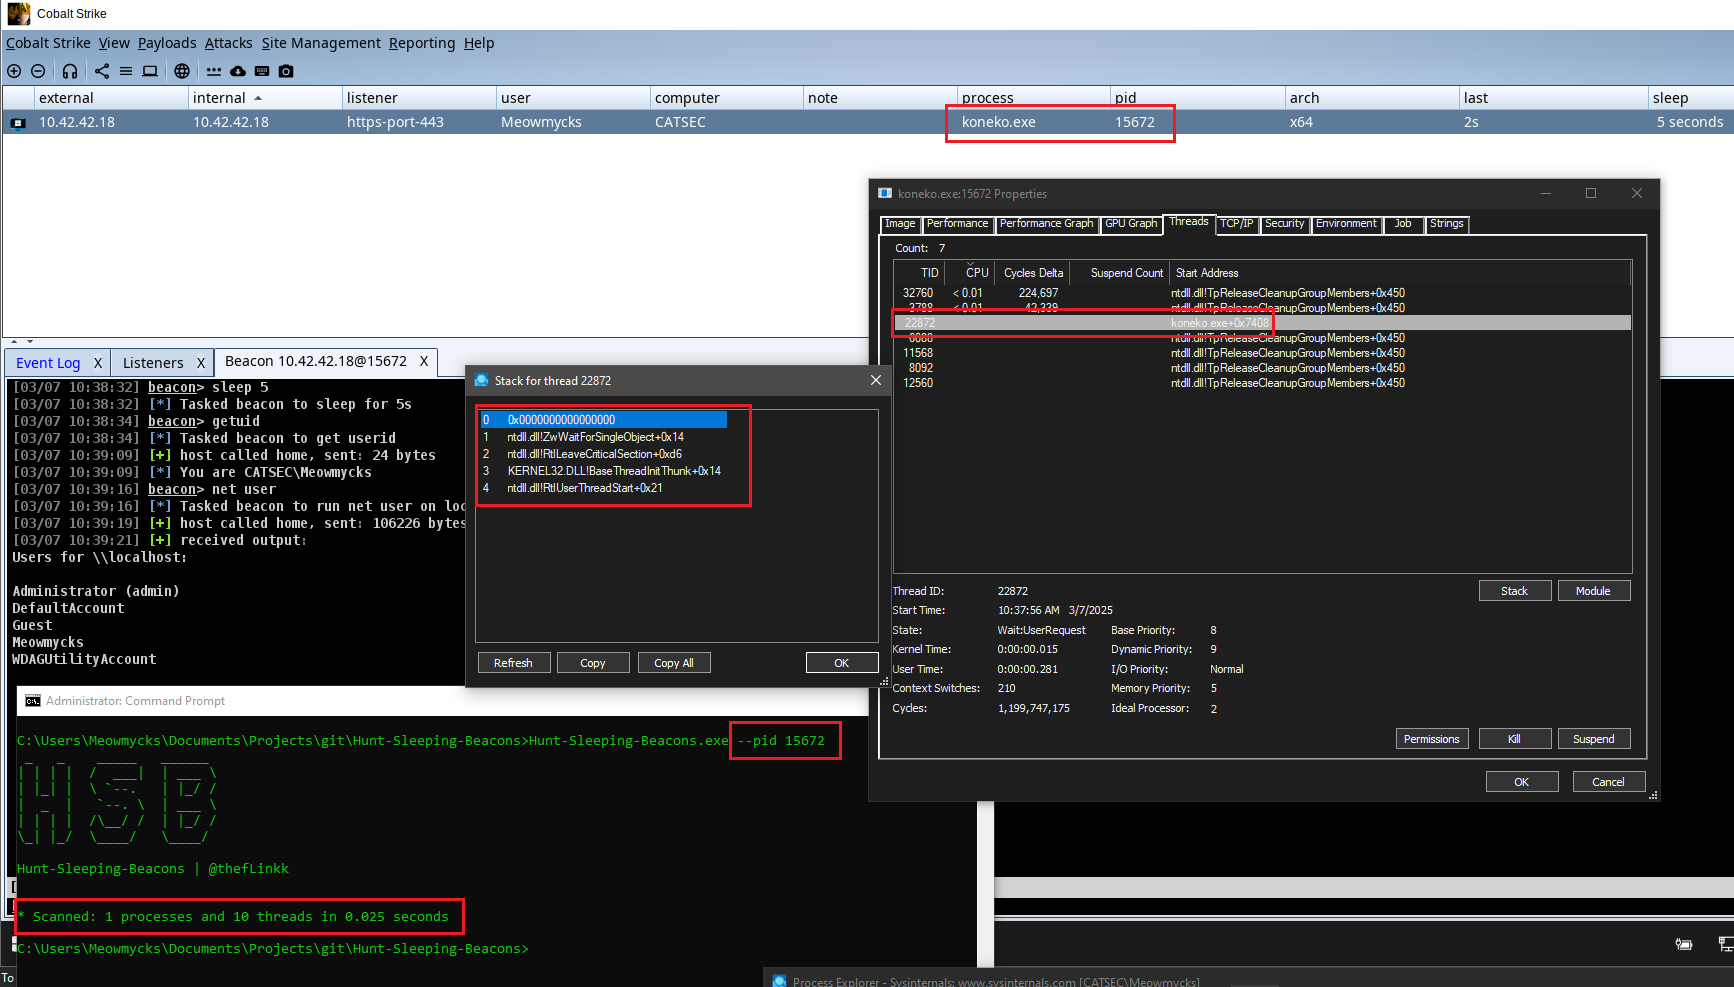
Task: Click the connect to team server plus icon
Action: [14, 71]
